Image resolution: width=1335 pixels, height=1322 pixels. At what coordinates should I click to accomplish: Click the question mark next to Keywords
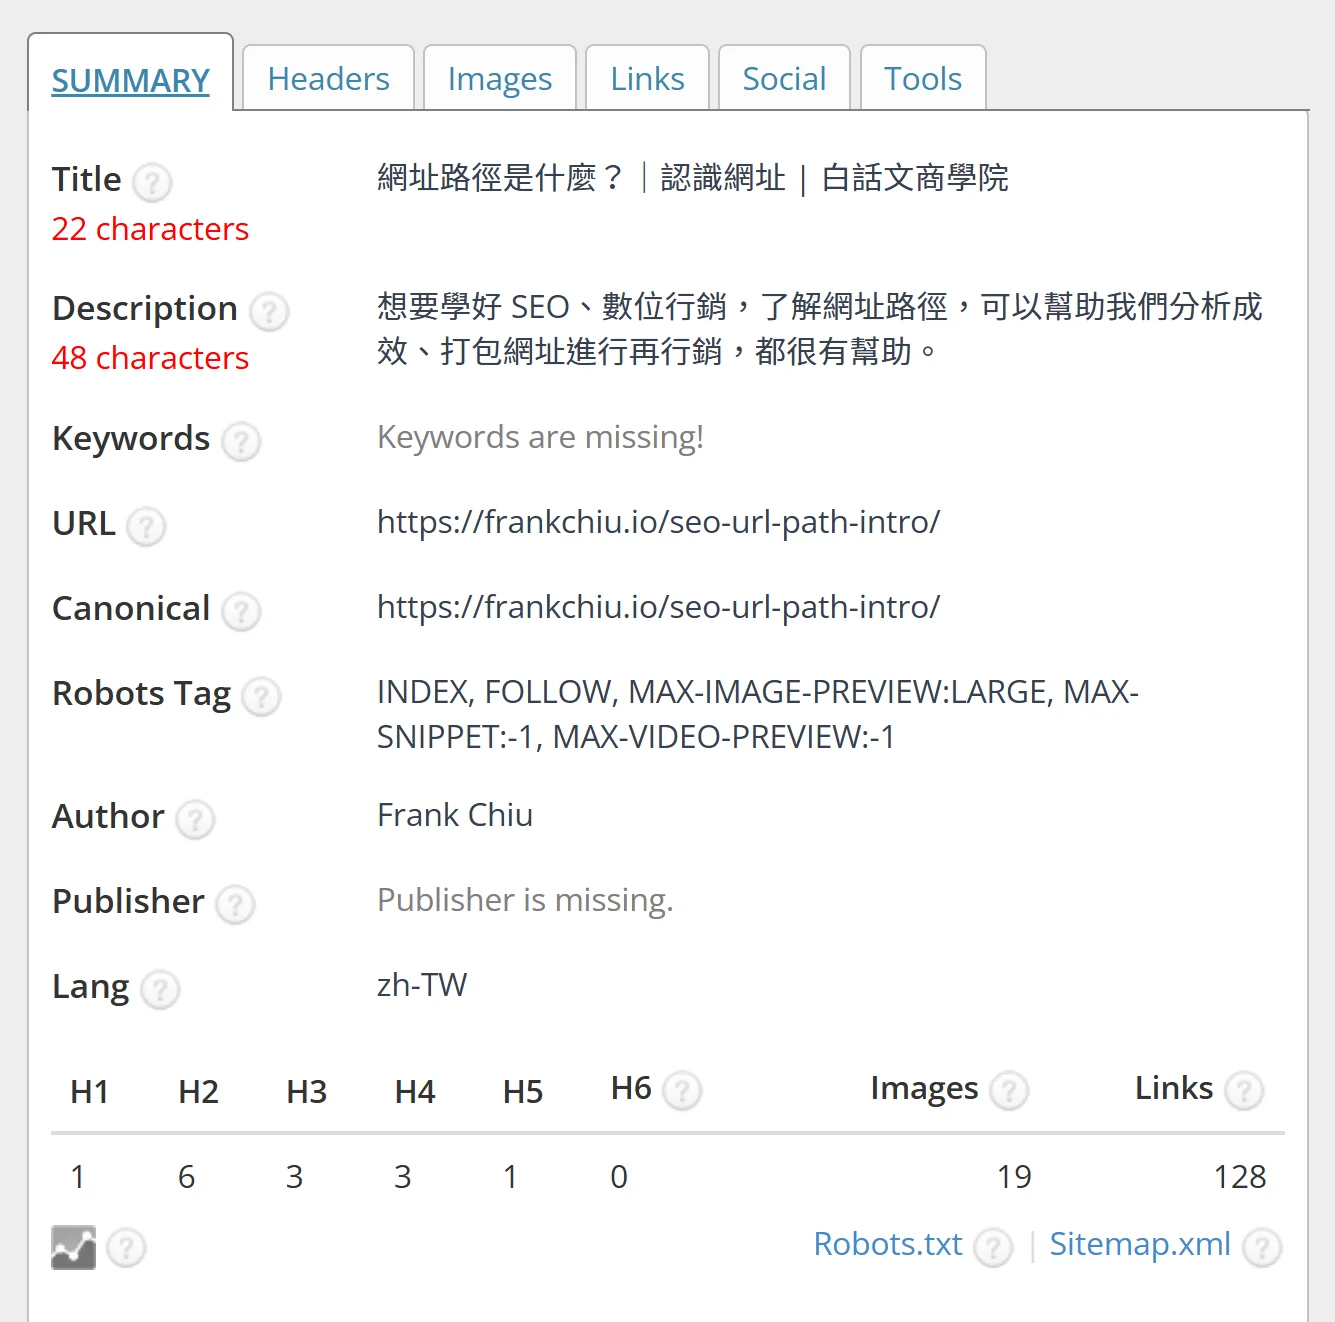click(x=241, y=441)
